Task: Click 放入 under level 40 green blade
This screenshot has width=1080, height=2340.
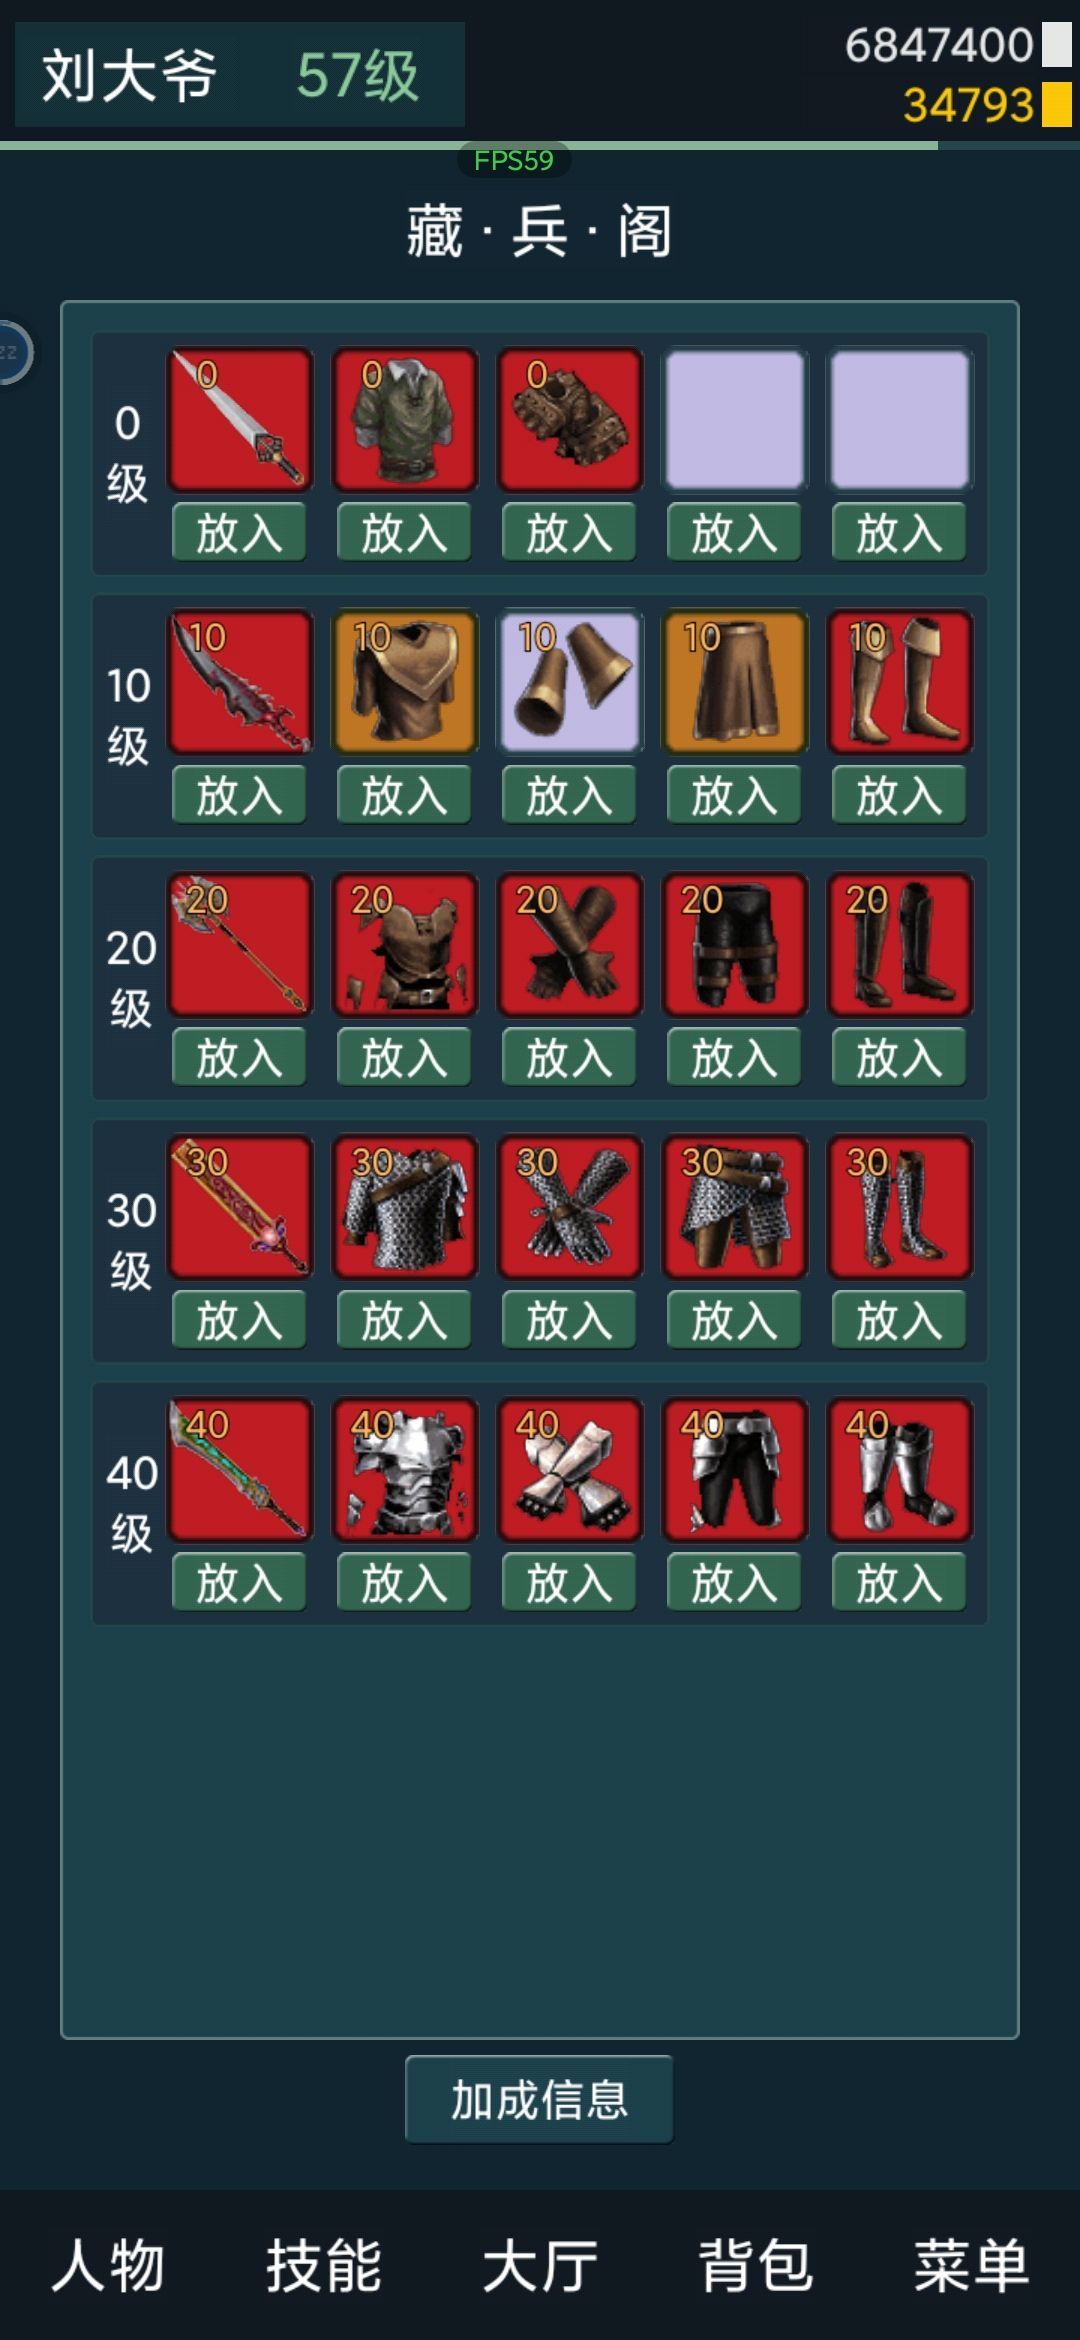Action: point(239,1582)
